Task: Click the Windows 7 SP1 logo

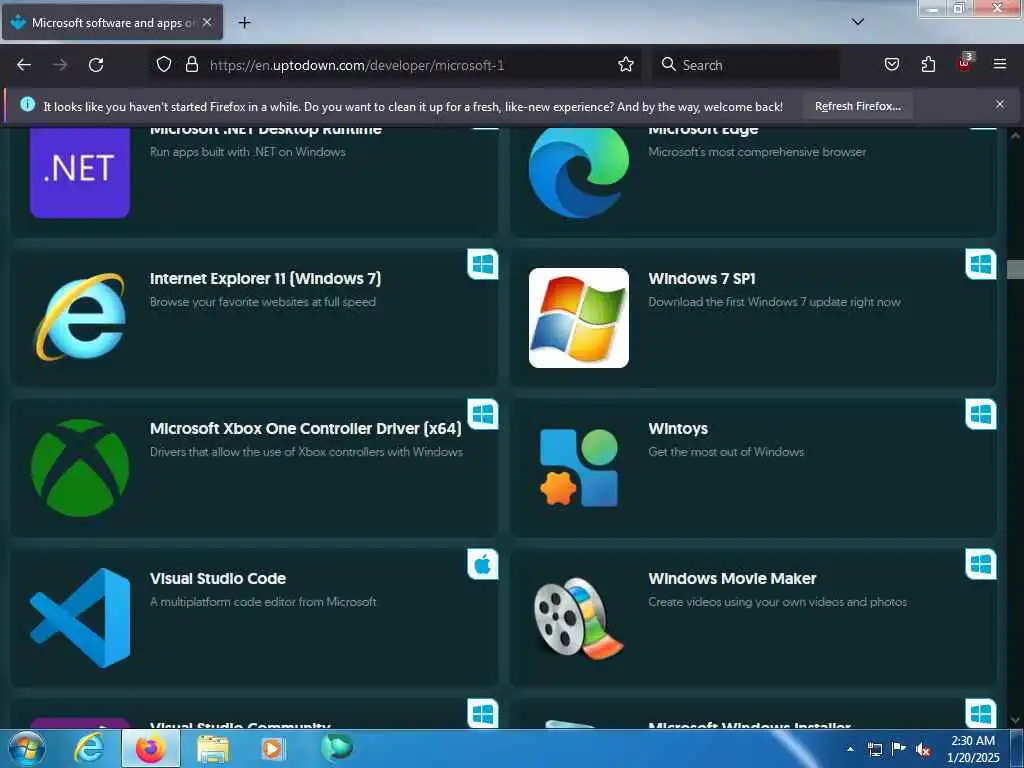Action: coord(579,318)
